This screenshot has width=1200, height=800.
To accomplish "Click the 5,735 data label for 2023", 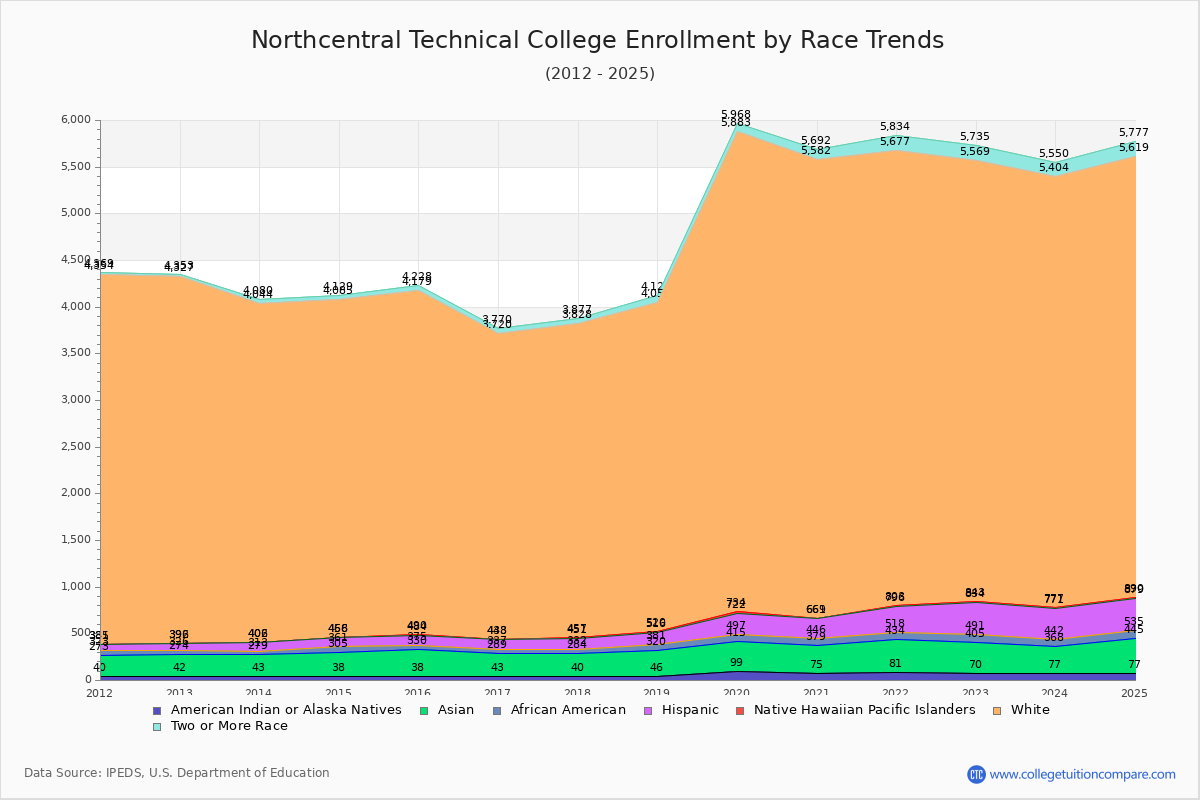I will point(975,137).
